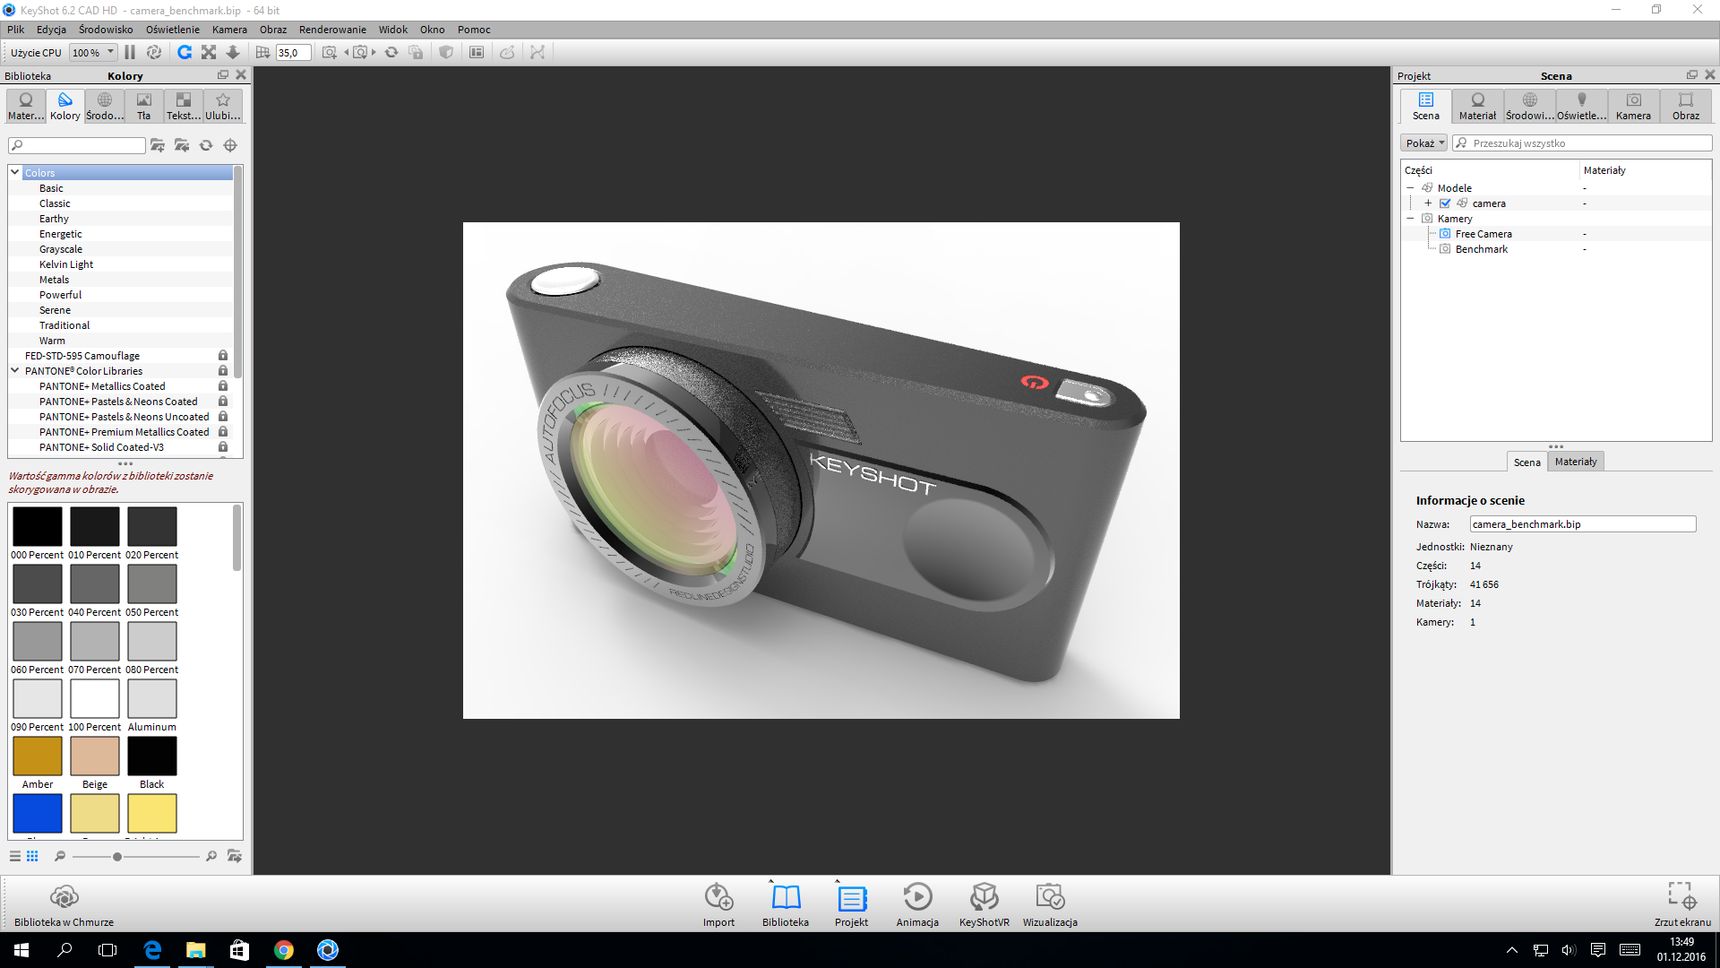The width and height of the screenshot is (1720, 968).
Task: Toggle the Projekt panel button
Action: pyautogui.click(x=851, y=905)
